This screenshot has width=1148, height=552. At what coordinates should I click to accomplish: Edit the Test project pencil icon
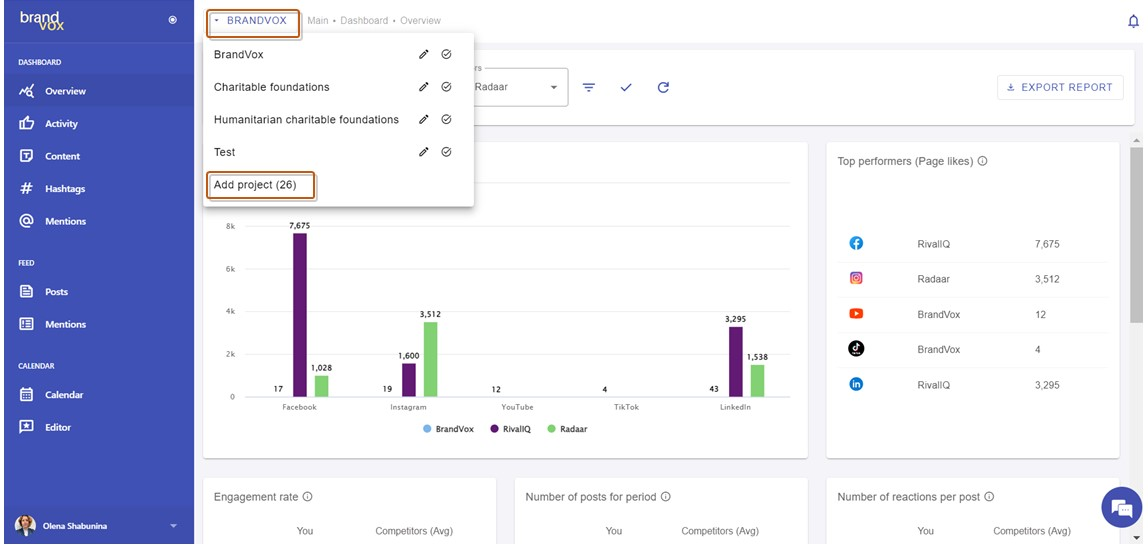pos(423,152)
